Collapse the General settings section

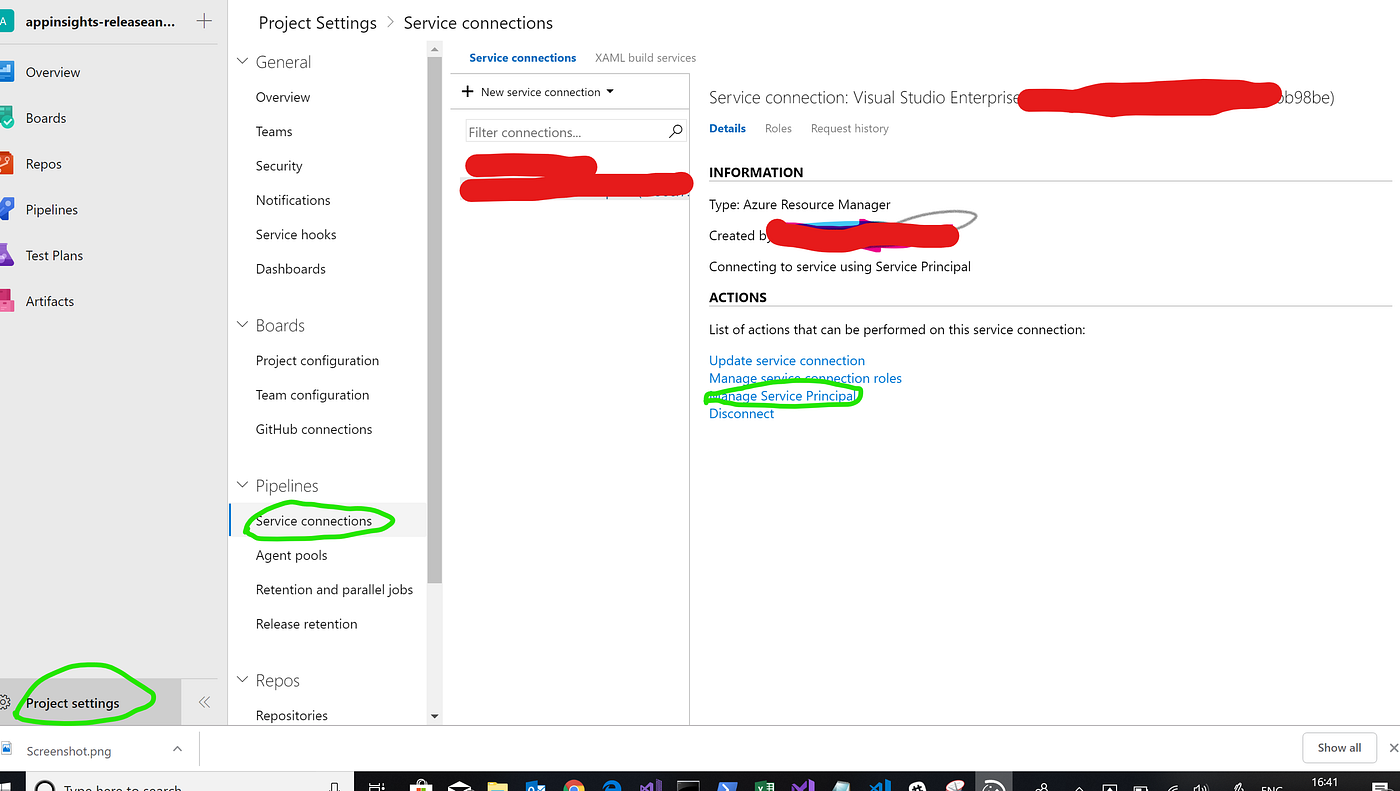[241, 60]
